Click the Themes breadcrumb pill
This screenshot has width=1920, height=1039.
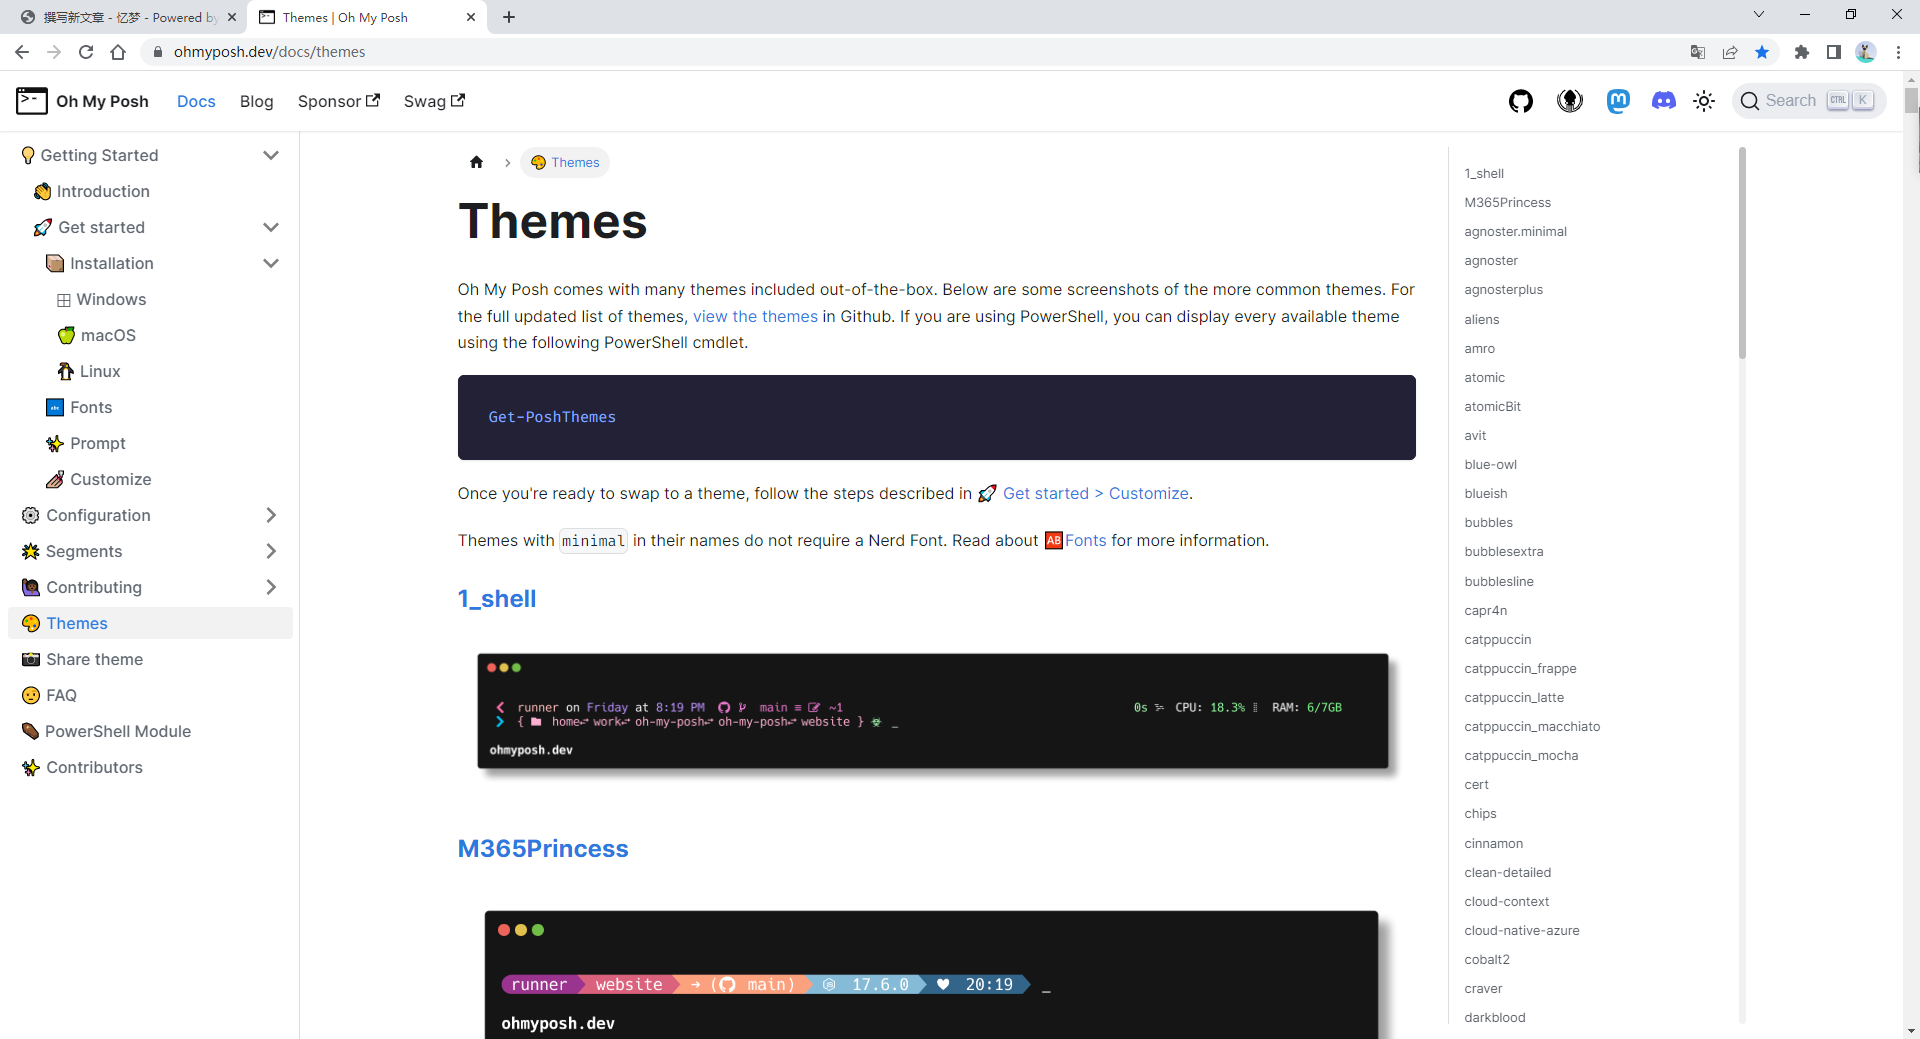pos(565,162)
